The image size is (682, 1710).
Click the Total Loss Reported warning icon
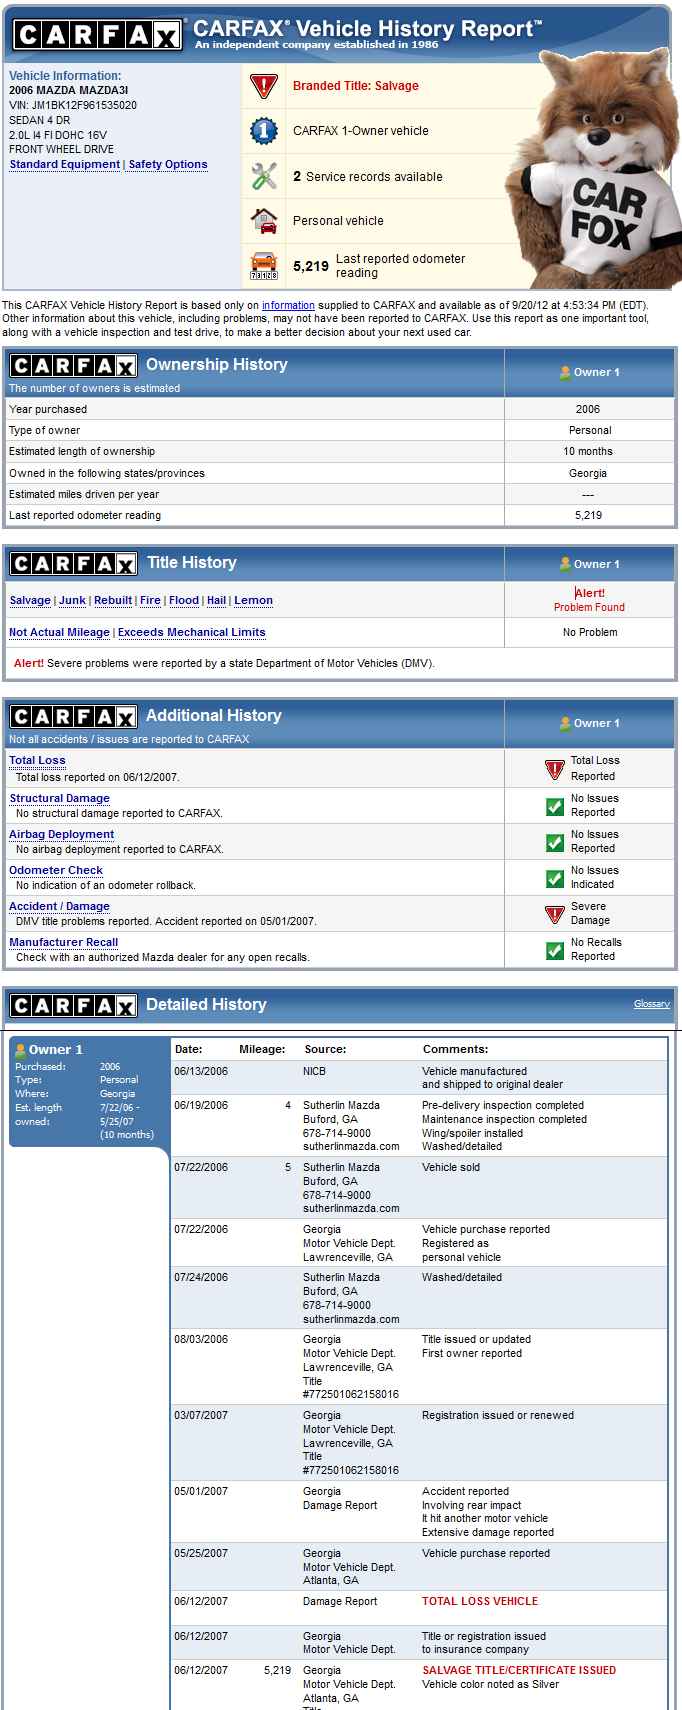click(x=555, y=769)
